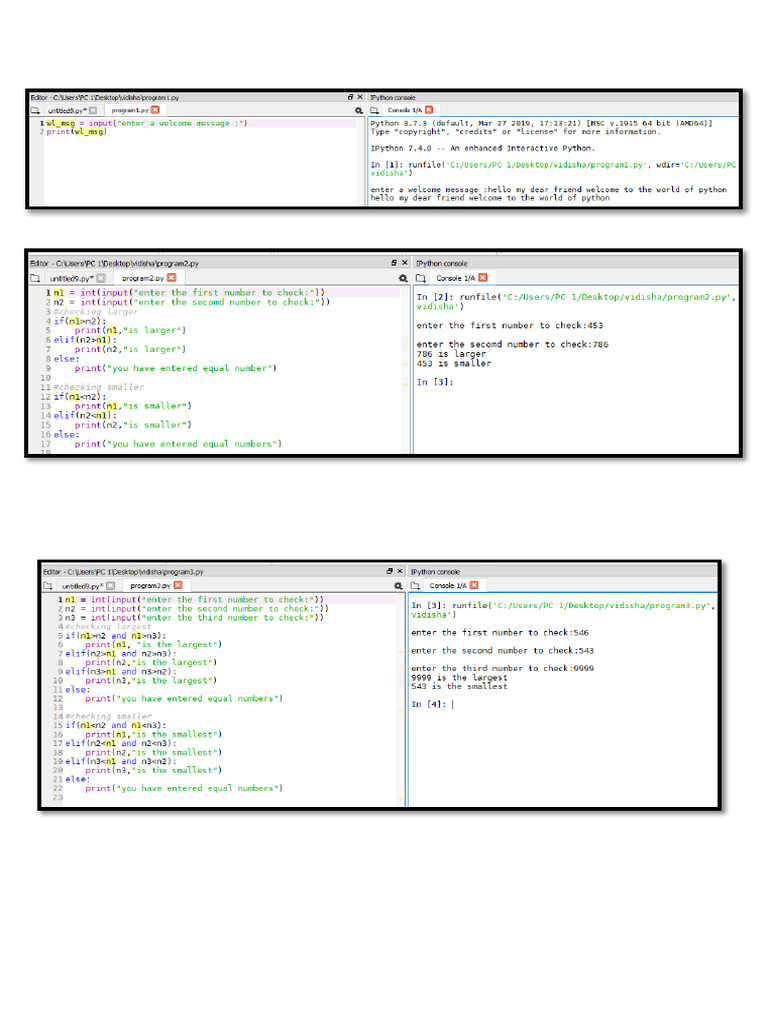768x1024 pixels.
Task: Open the editor options gear in program2.py window
Action: [x=403, y=278]
